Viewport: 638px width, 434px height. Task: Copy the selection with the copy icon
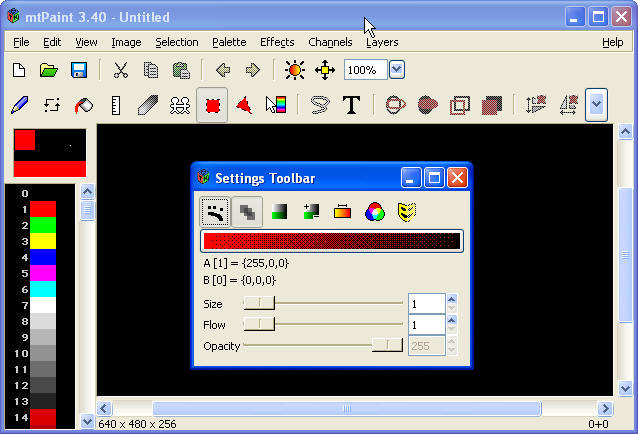(x=151, y=70)
